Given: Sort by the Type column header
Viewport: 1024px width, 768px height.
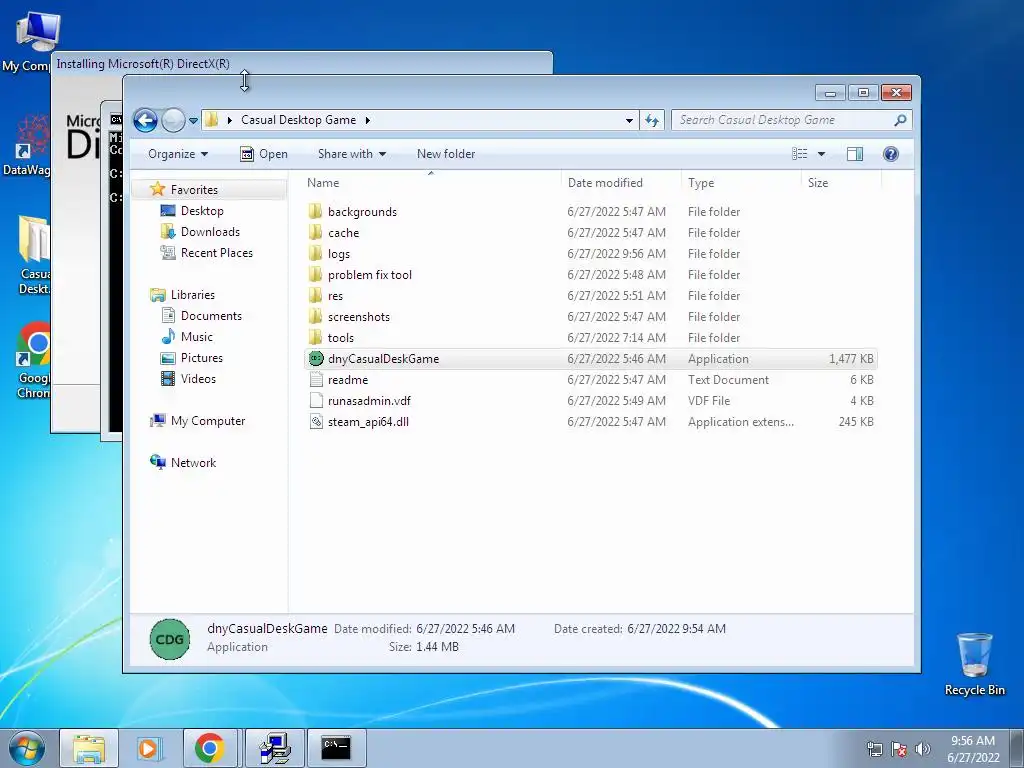Looking at the screenshot, I should coord(741,183).
